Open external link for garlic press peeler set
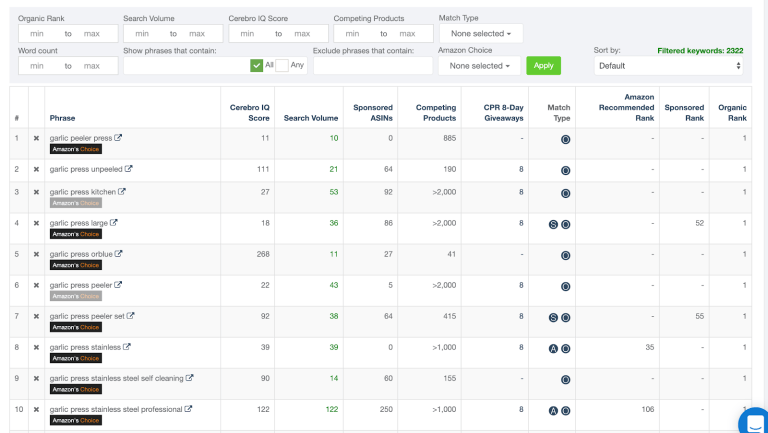Image resolution: width=768 pixels, height=433 pixels. pos(130,316)
